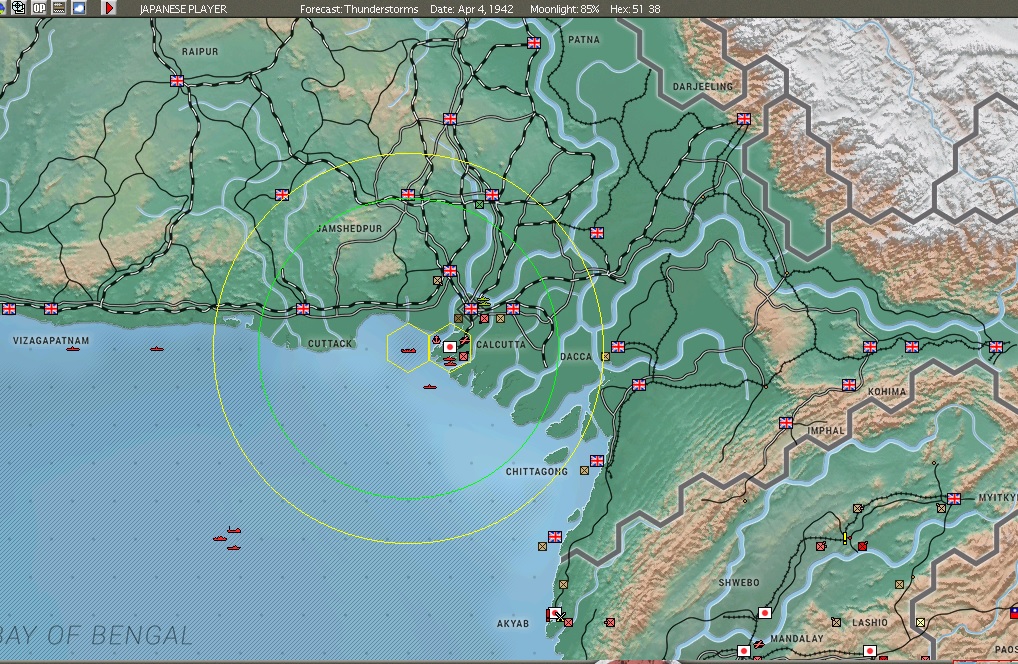
Task: Click the Hex: 51 38 coordinates readout
Action: click(635, 9)
